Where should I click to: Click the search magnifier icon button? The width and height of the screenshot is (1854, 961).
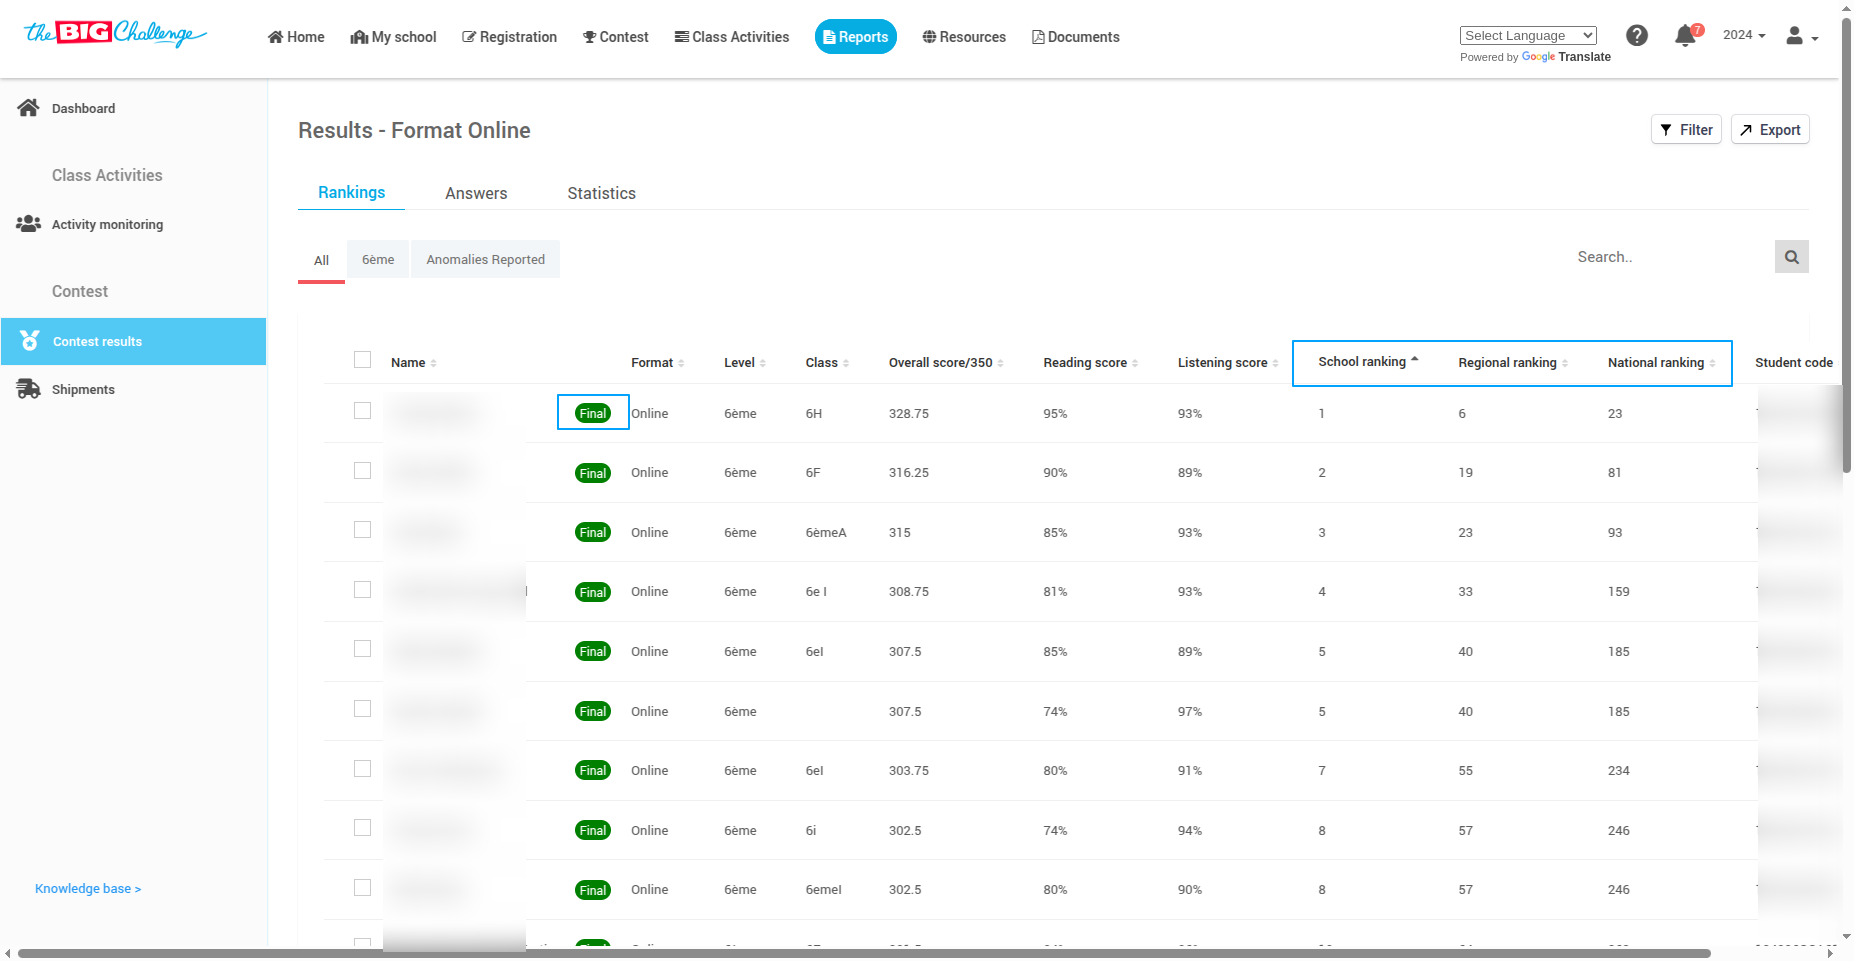pyautogui.click(x=1791, y=257)
